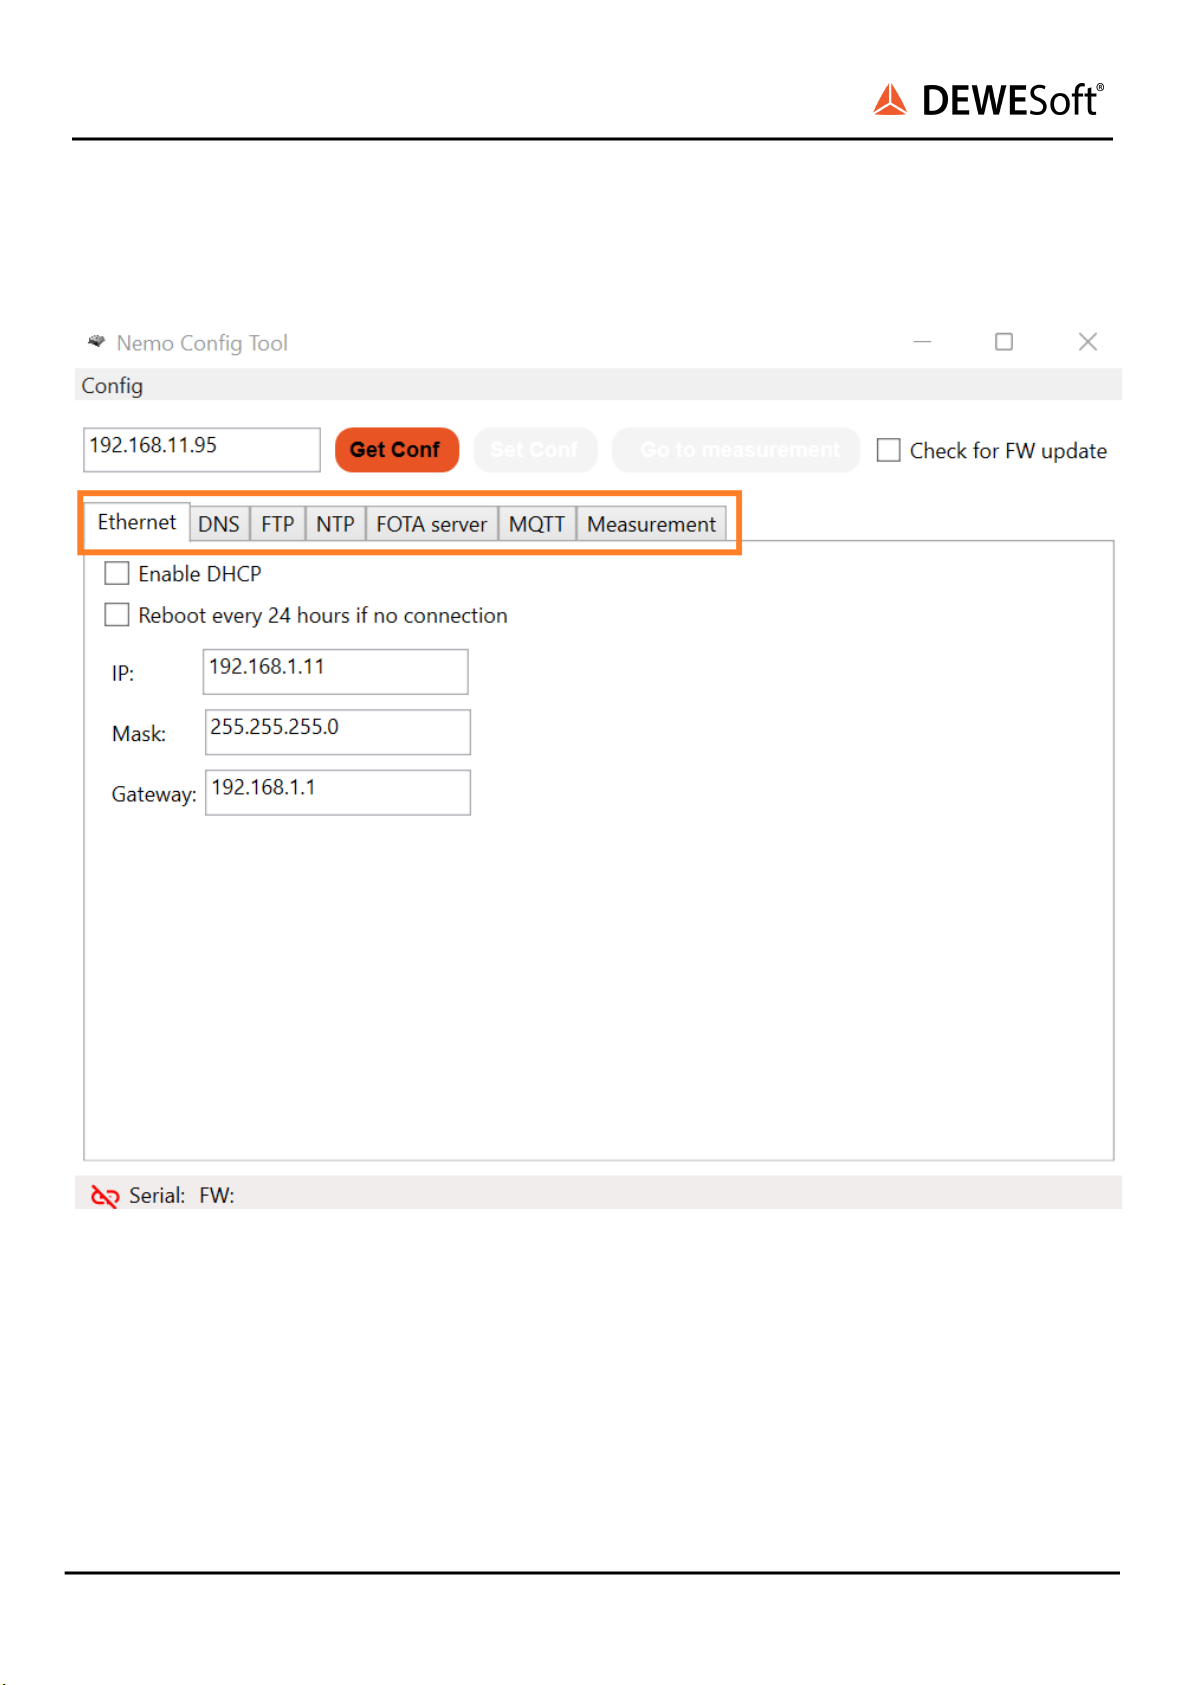This screenshot has width=1193, height=1685.
Task: Select the Ethernet tab
Action: (137, 522)
